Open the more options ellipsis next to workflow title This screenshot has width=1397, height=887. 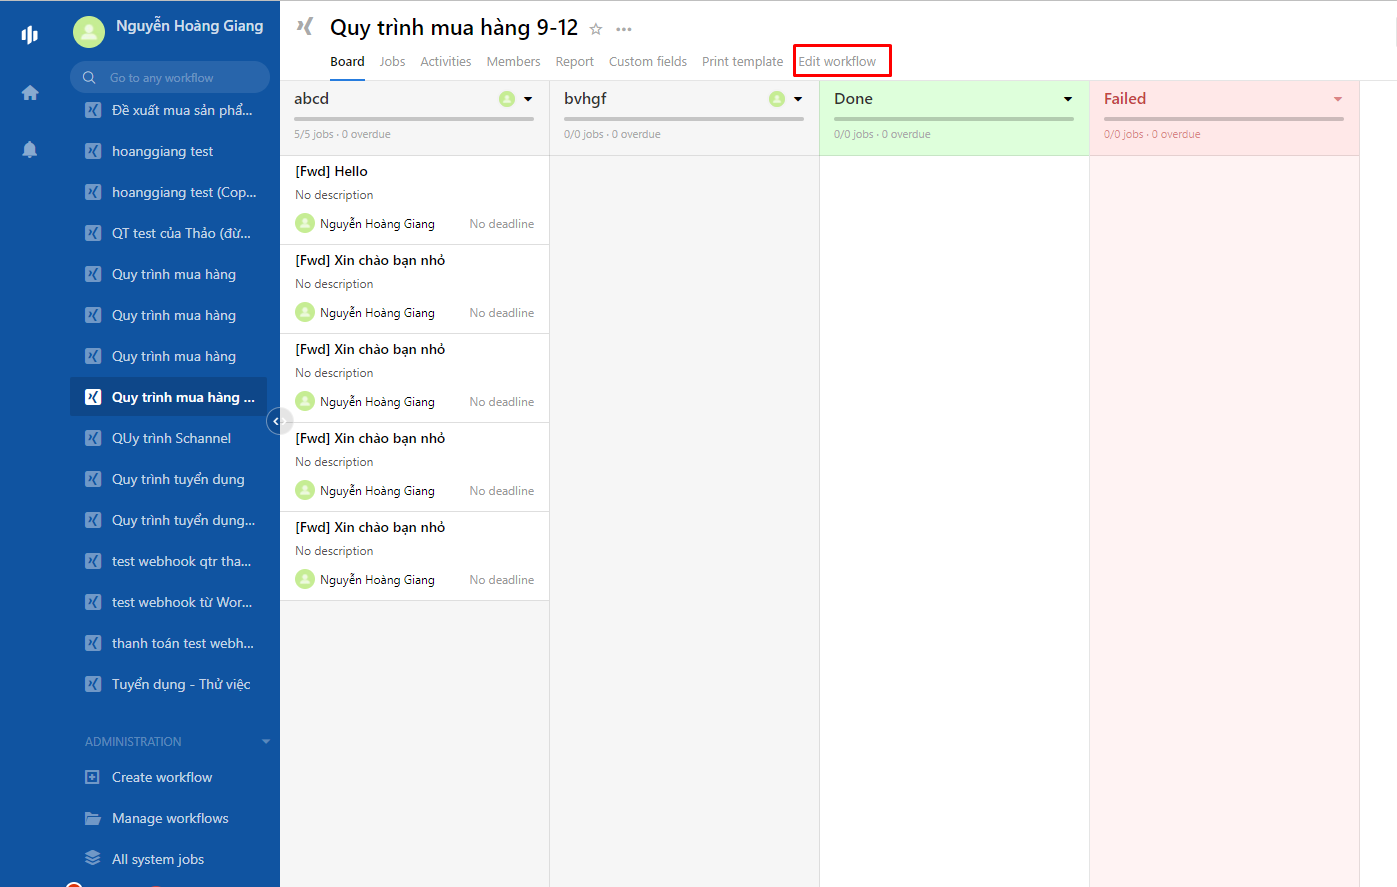click(623, 29)
